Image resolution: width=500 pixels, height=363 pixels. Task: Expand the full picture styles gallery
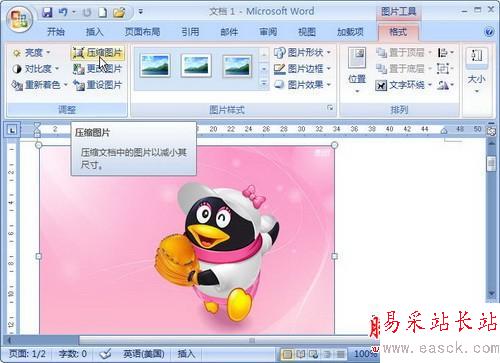coord(264,83)
